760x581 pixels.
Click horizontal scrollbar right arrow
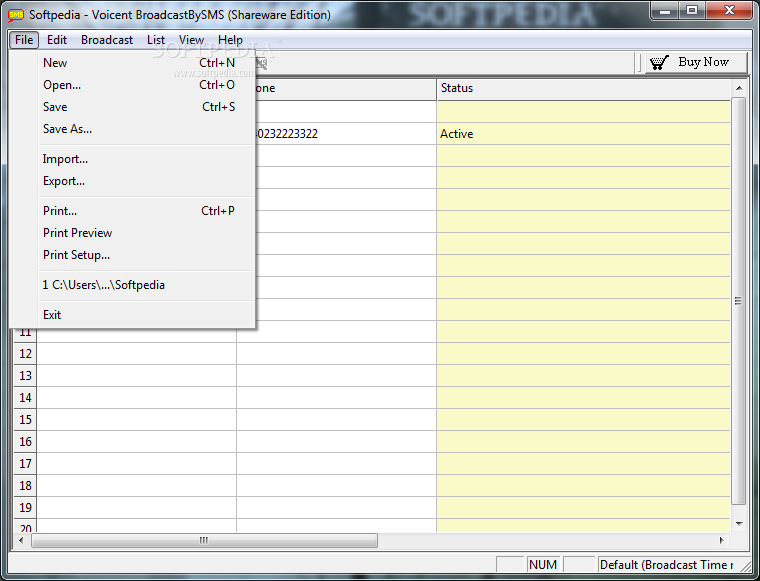coord(722,540)
